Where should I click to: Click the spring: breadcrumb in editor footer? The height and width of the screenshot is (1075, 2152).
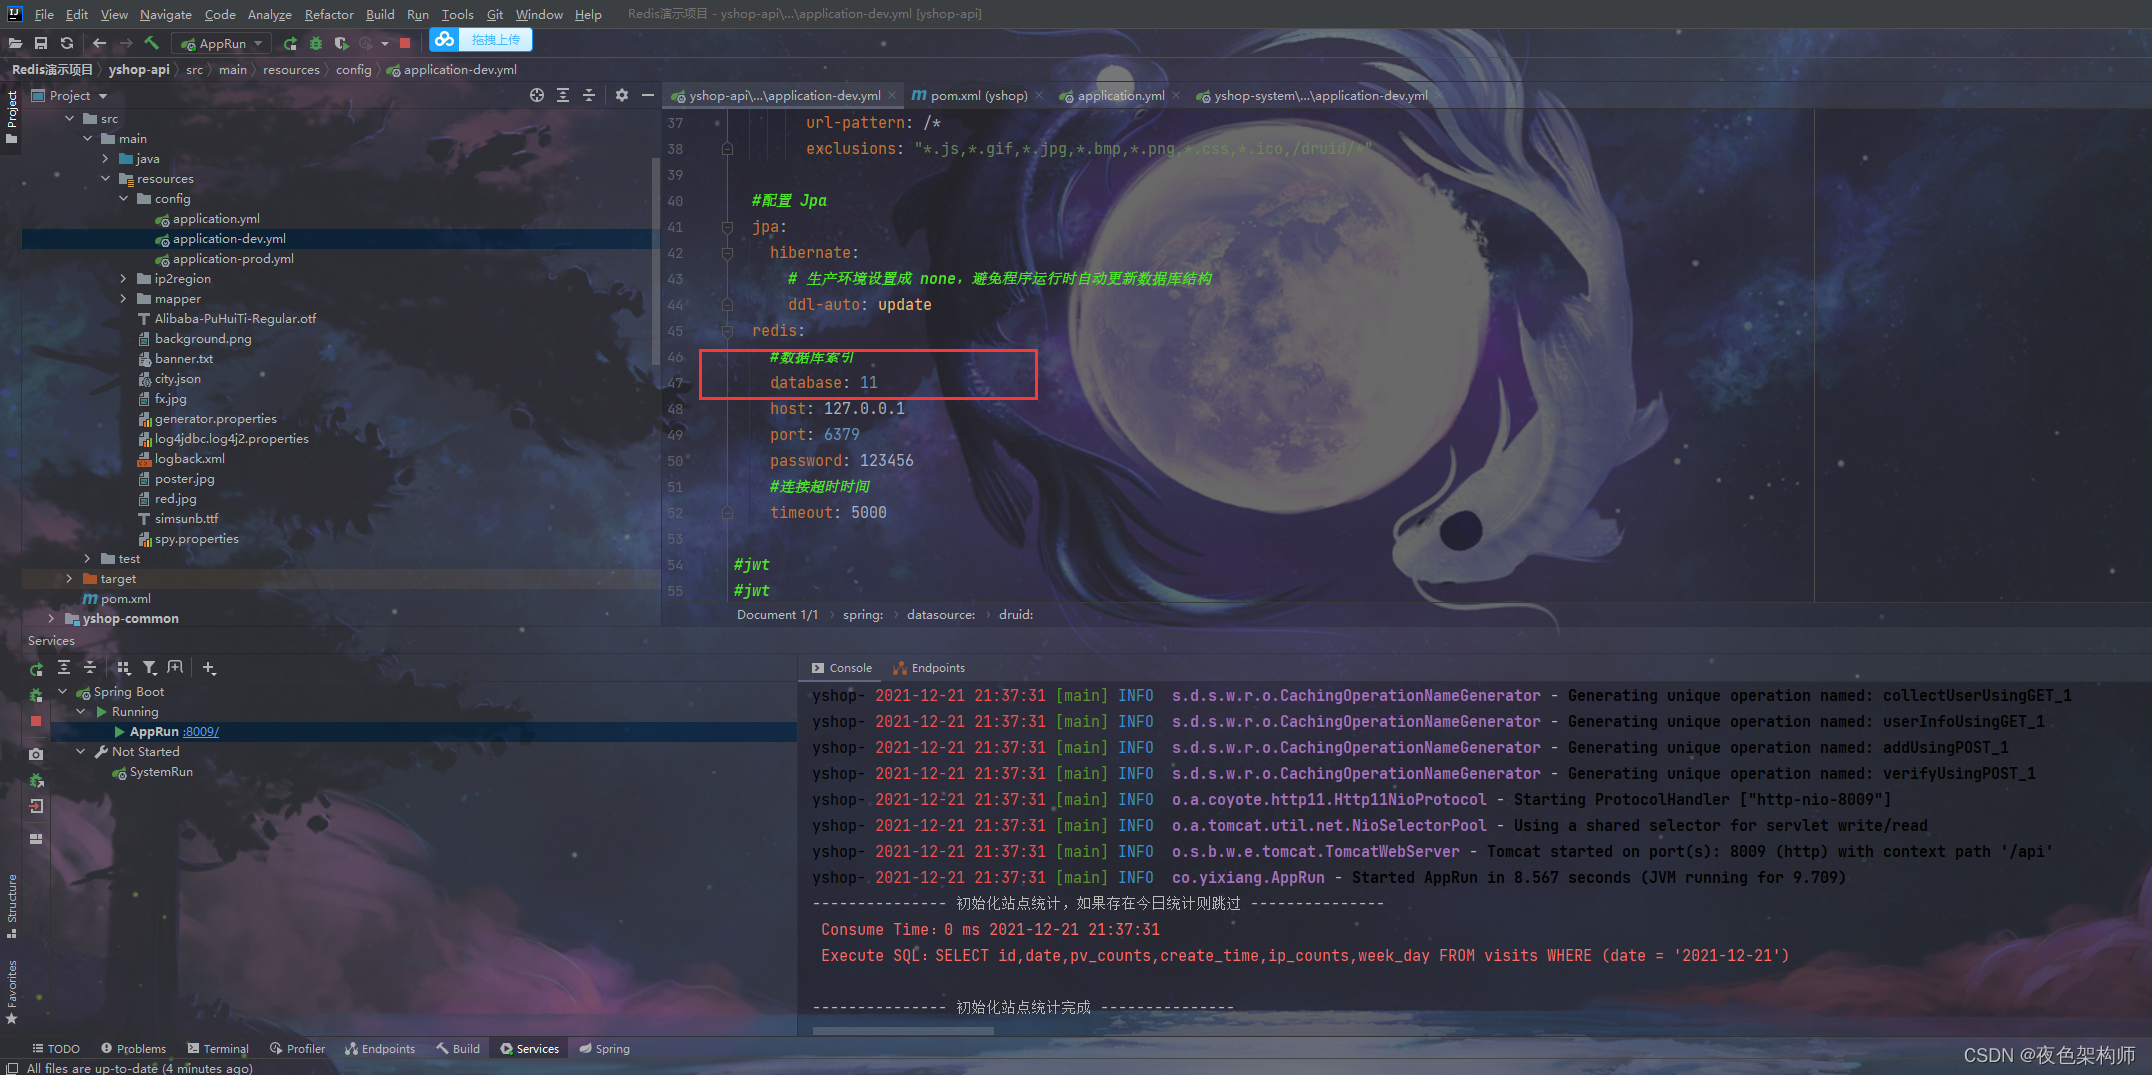point(862,614)
